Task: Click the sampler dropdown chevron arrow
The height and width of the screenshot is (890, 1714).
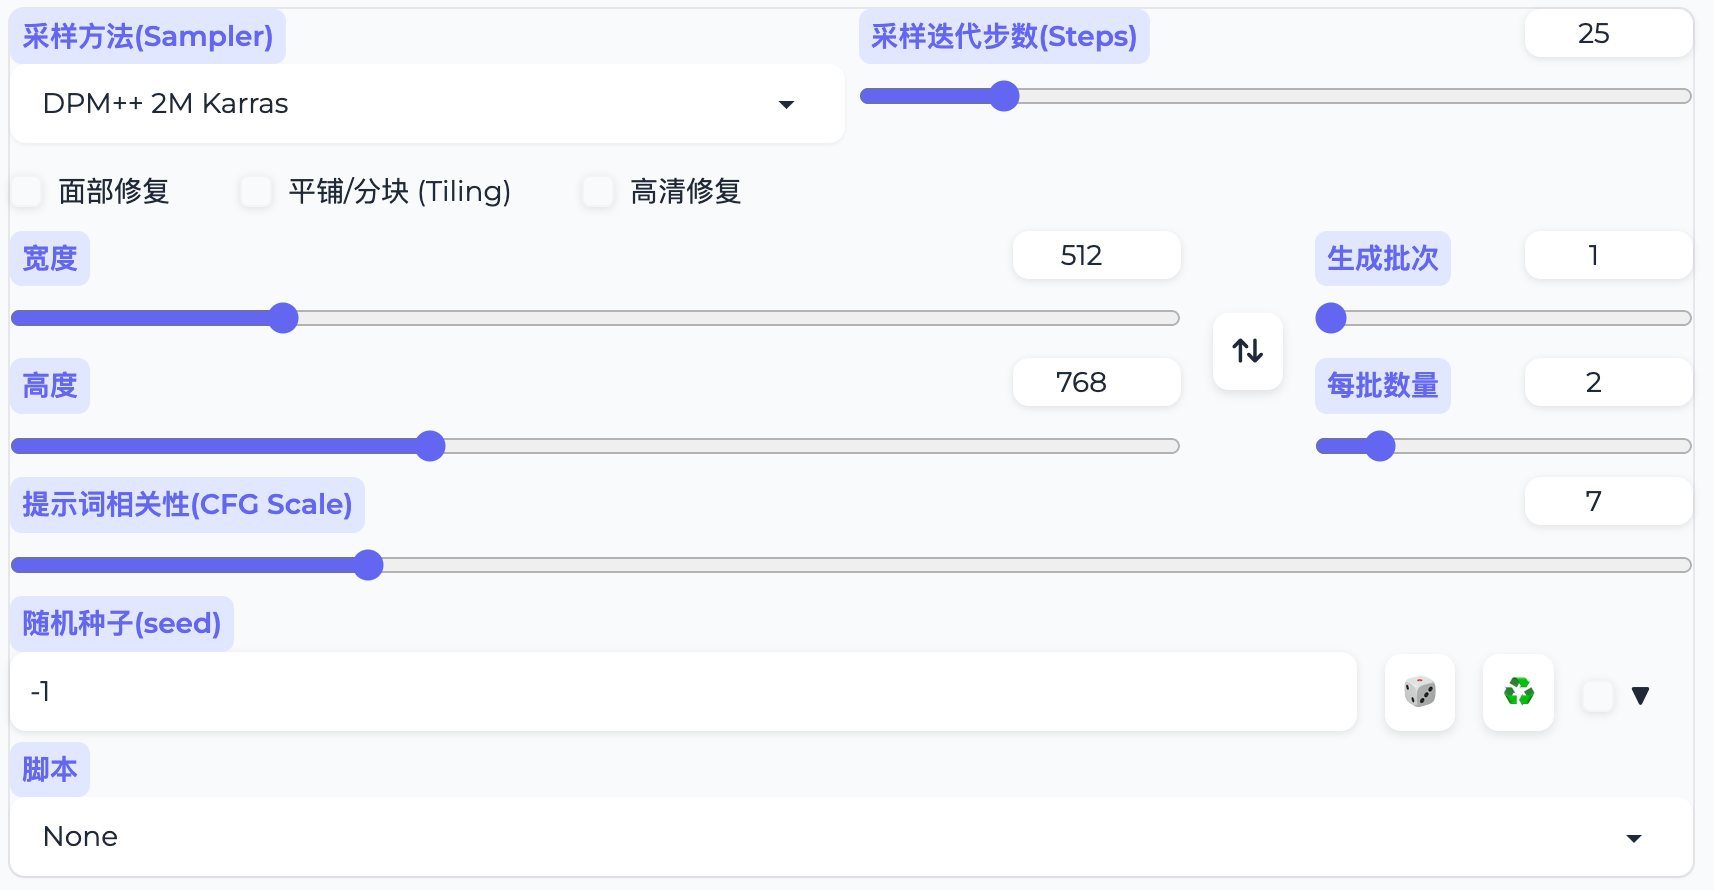Action: (788, 103)
